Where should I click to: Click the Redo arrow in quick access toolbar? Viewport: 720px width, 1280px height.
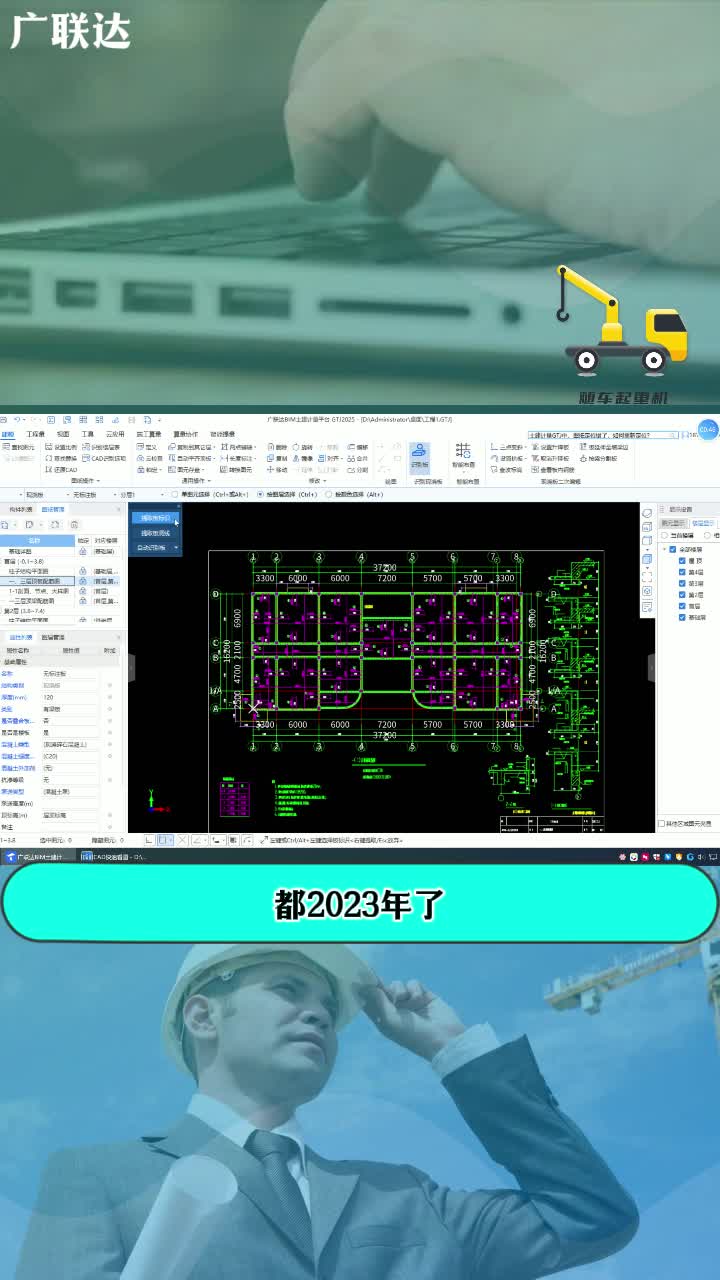(33, 420)
